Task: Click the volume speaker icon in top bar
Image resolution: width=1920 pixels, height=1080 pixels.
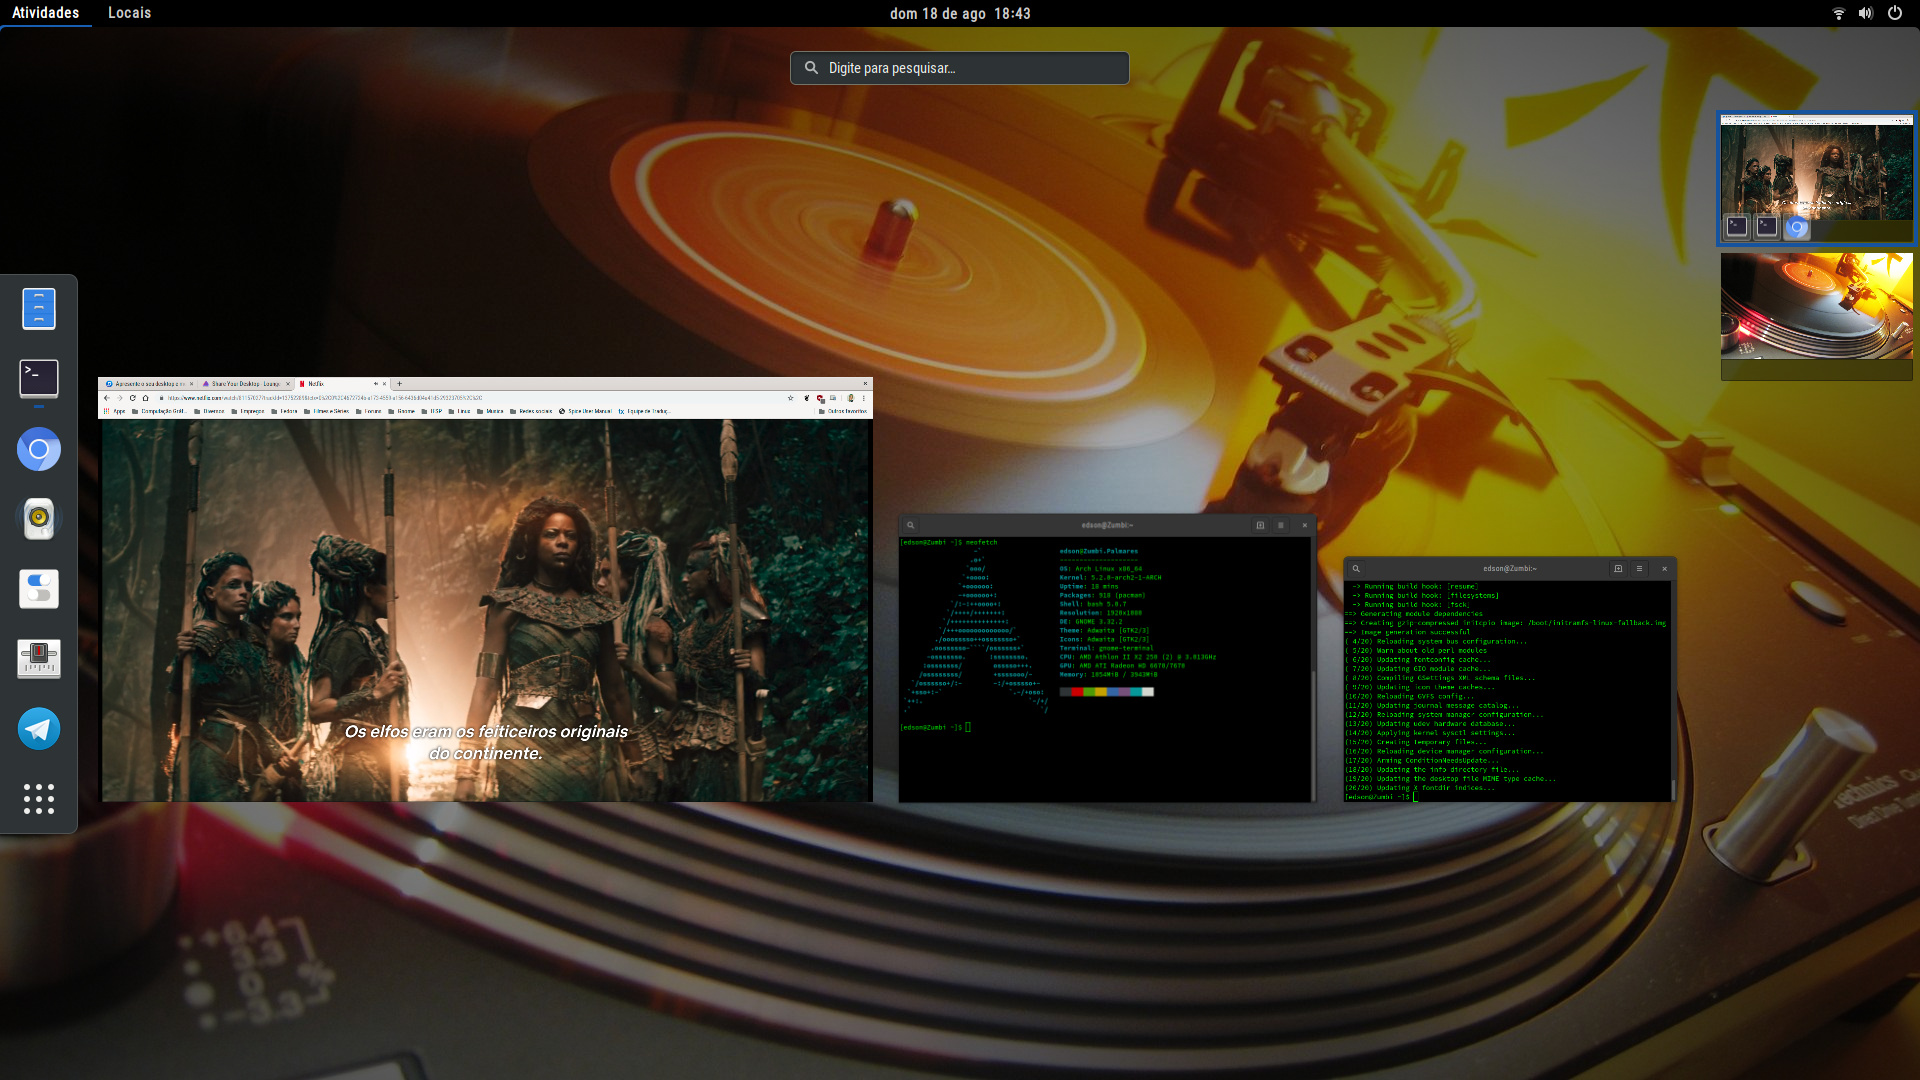Action: tap(1866, 13)
